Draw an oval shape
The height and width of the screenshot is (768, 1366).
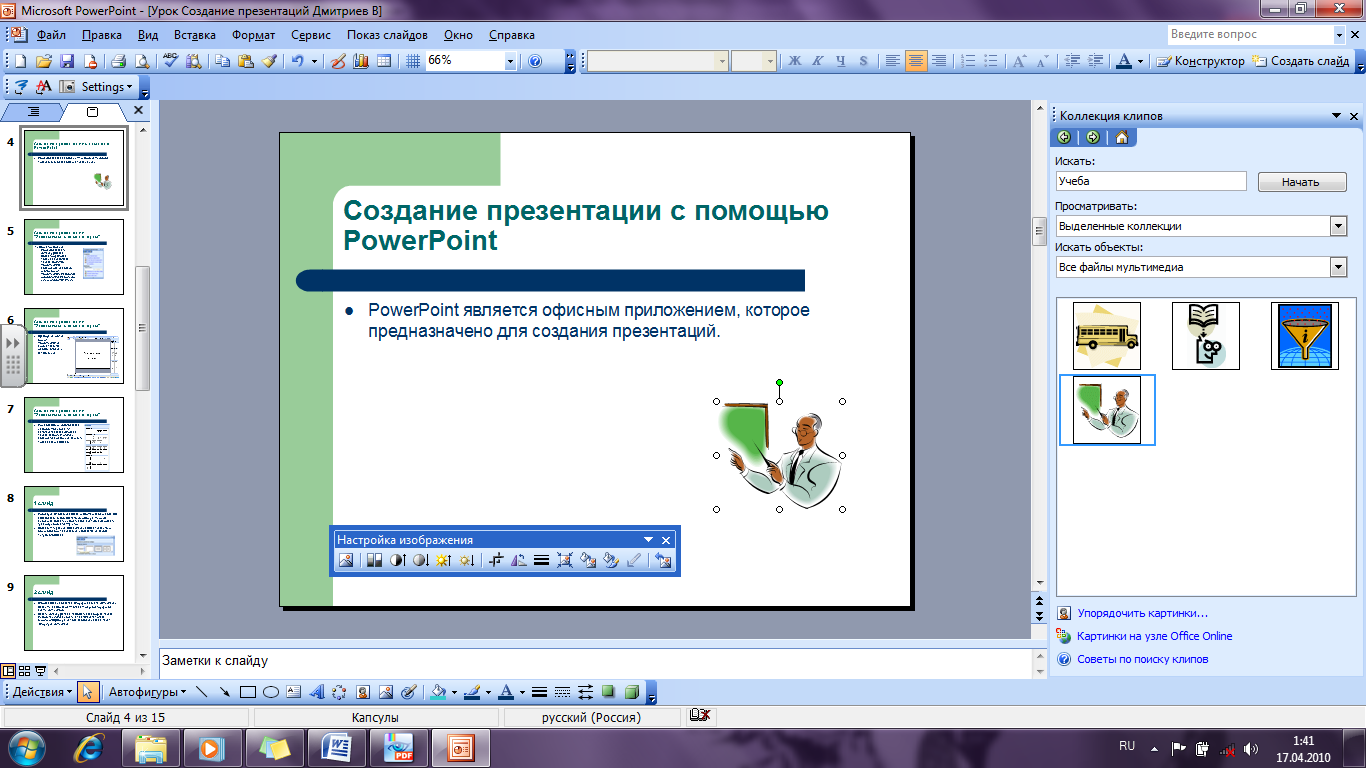(271, 692)
